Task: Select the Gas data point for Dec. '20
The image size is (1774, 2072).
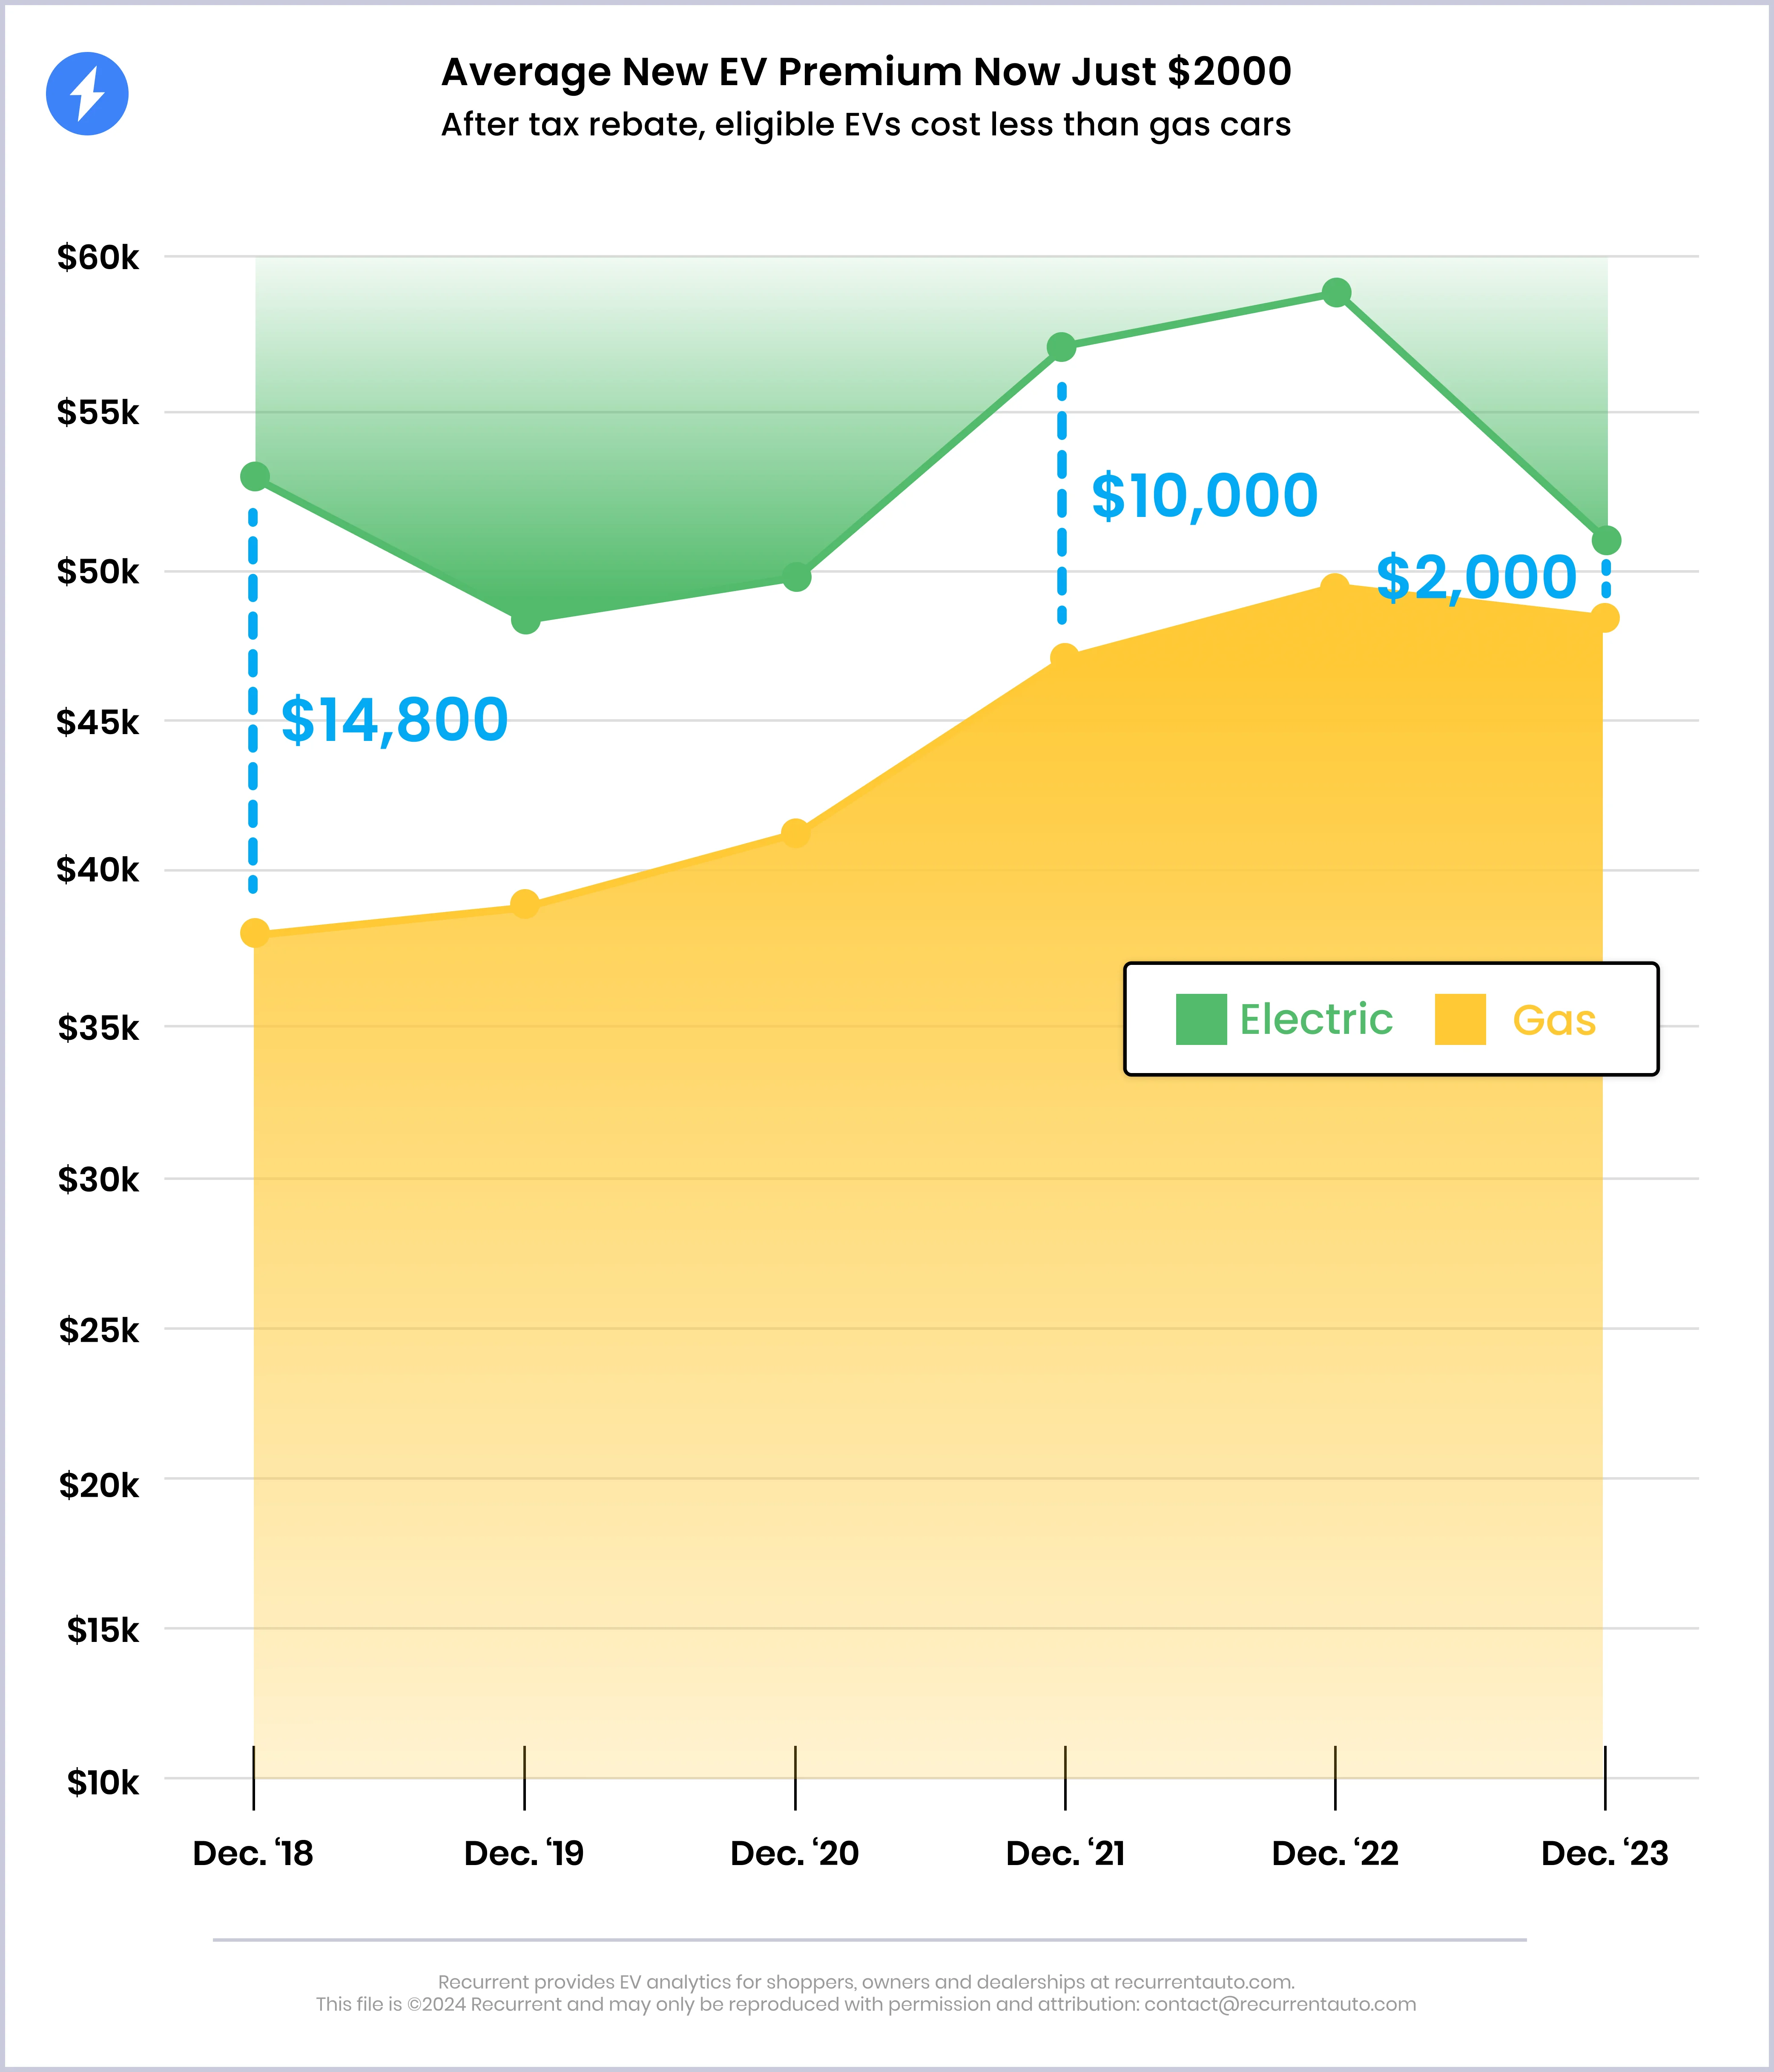Action: (x=795, y=833)
